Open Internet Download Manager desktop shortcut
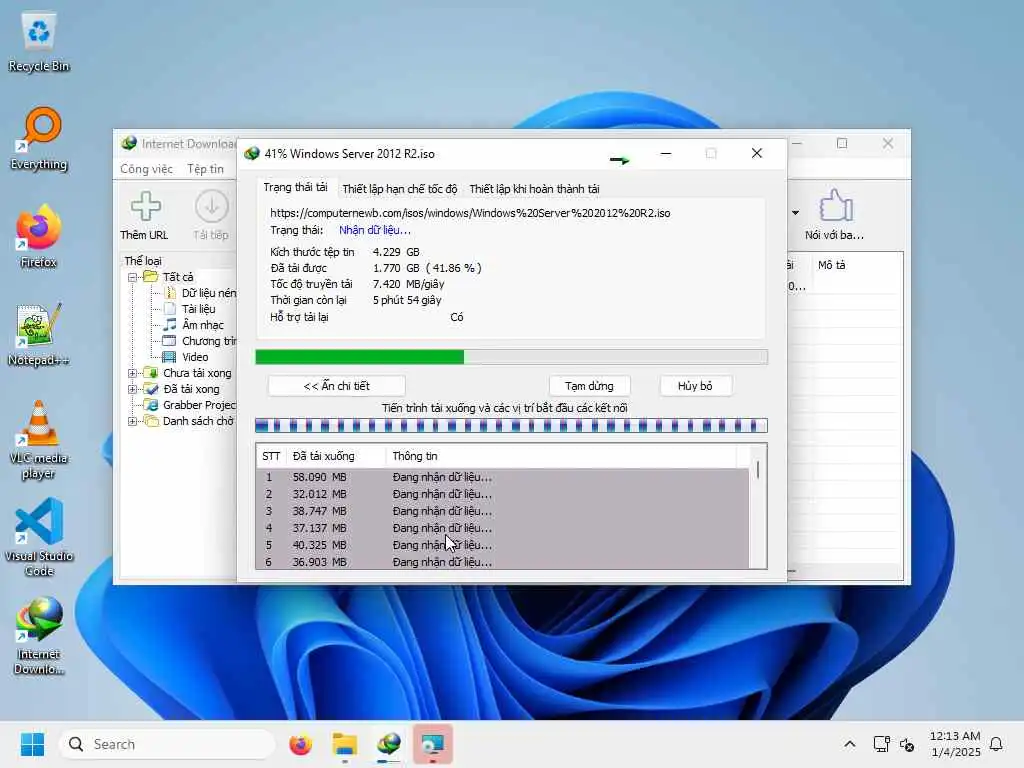 (x=39, y=635)
